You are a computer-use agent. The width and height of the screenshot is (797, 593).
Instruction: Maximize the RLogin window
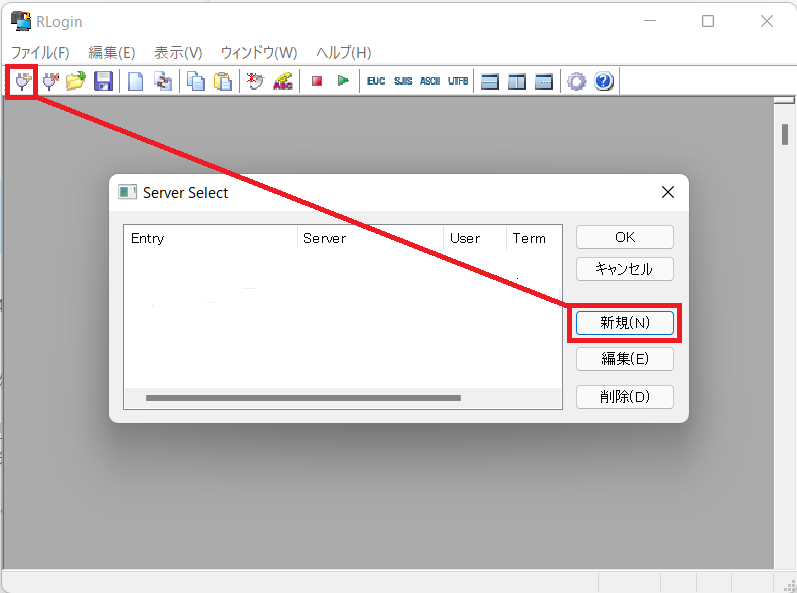708,21
